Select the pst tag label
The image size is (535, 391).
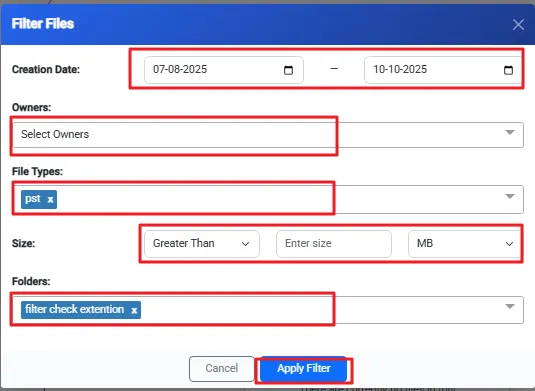point(33,199)
